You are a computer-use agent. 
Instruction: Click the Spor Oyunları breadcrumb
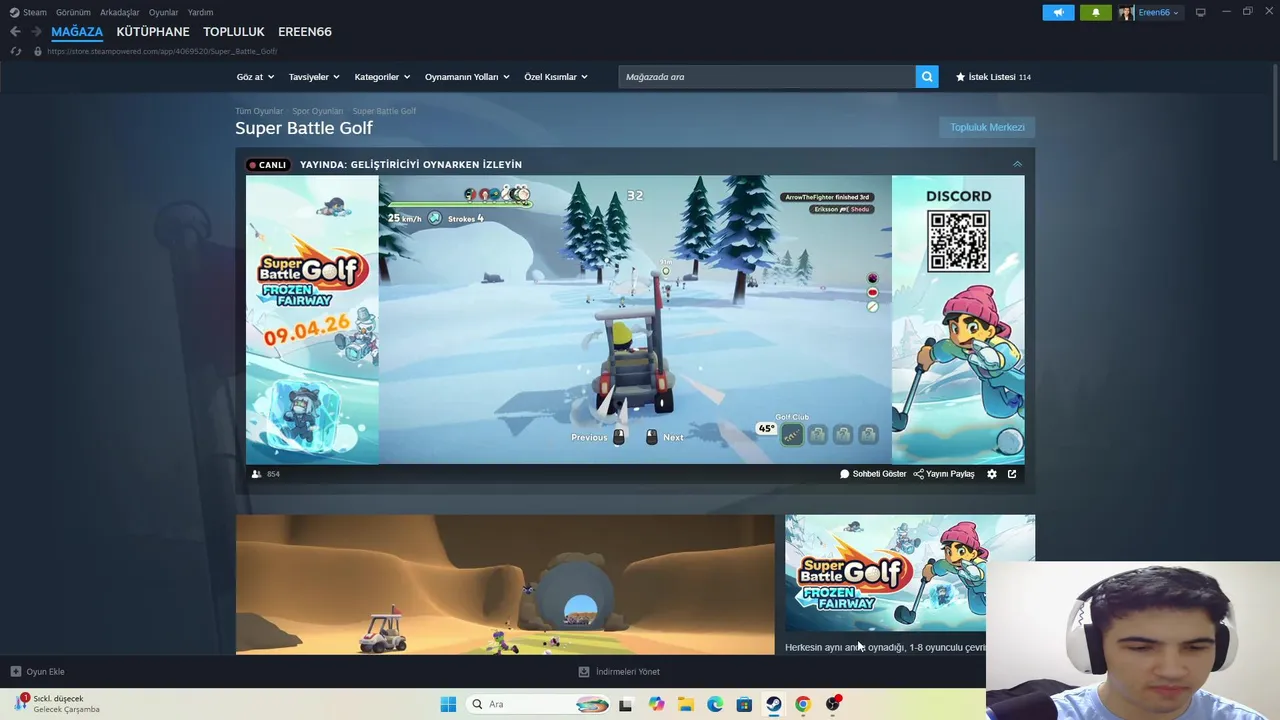pyautogui.click(x=318, y=111)
